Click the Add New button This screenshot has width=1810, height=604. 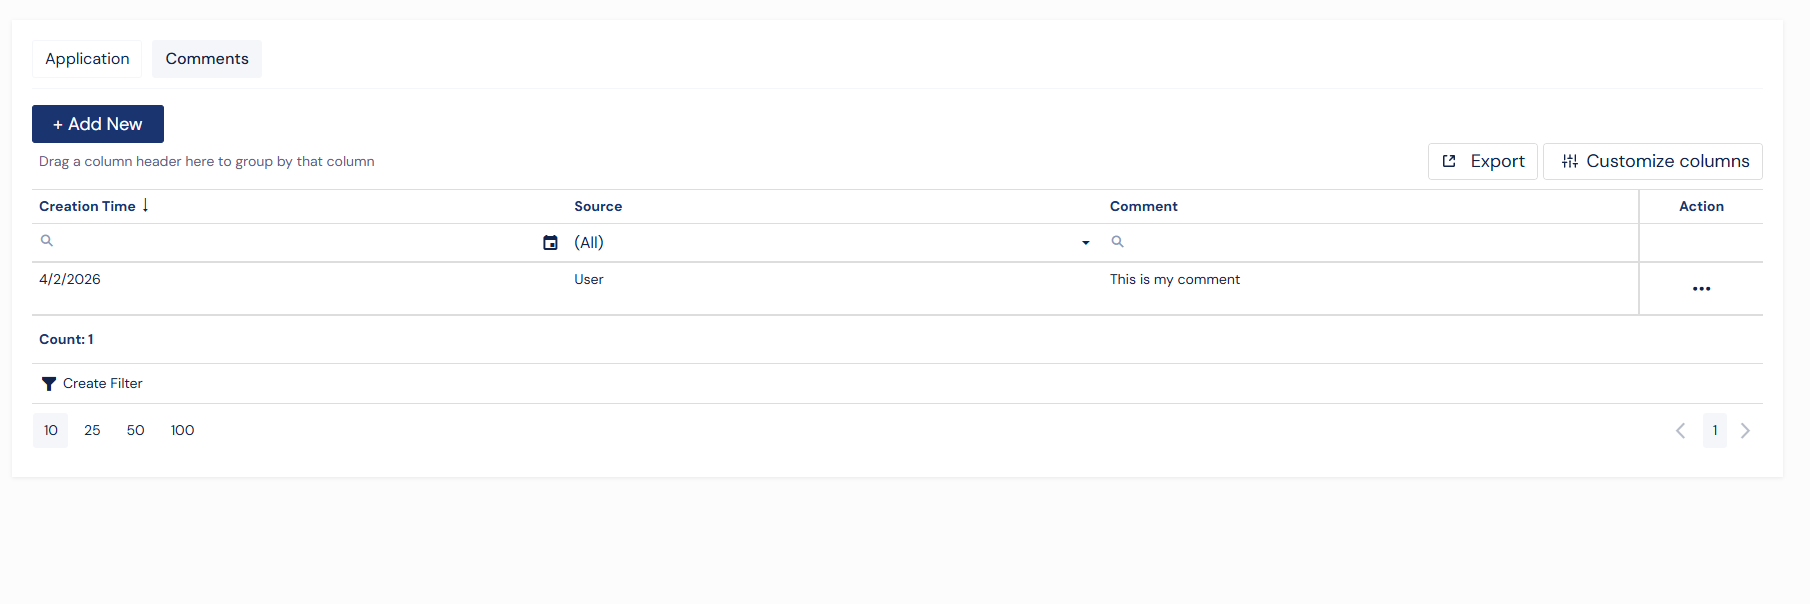tap(98, 124)
